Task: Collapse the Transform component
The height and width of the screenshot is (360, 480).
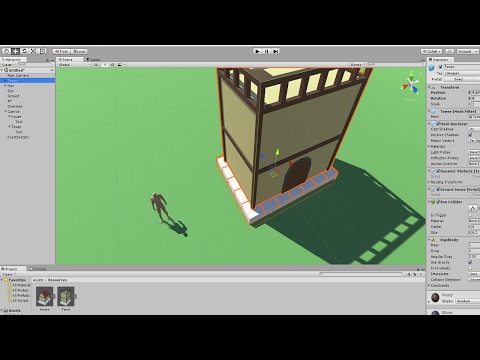Action: (429, 87)
